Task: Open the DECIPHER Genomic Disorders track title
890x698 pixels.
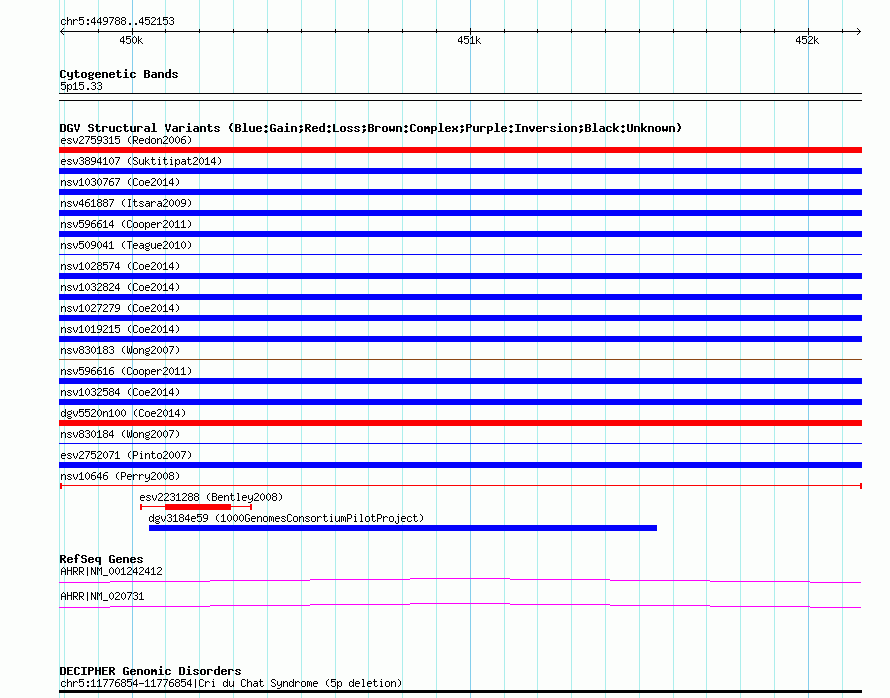Action: [x=150, y=671]
